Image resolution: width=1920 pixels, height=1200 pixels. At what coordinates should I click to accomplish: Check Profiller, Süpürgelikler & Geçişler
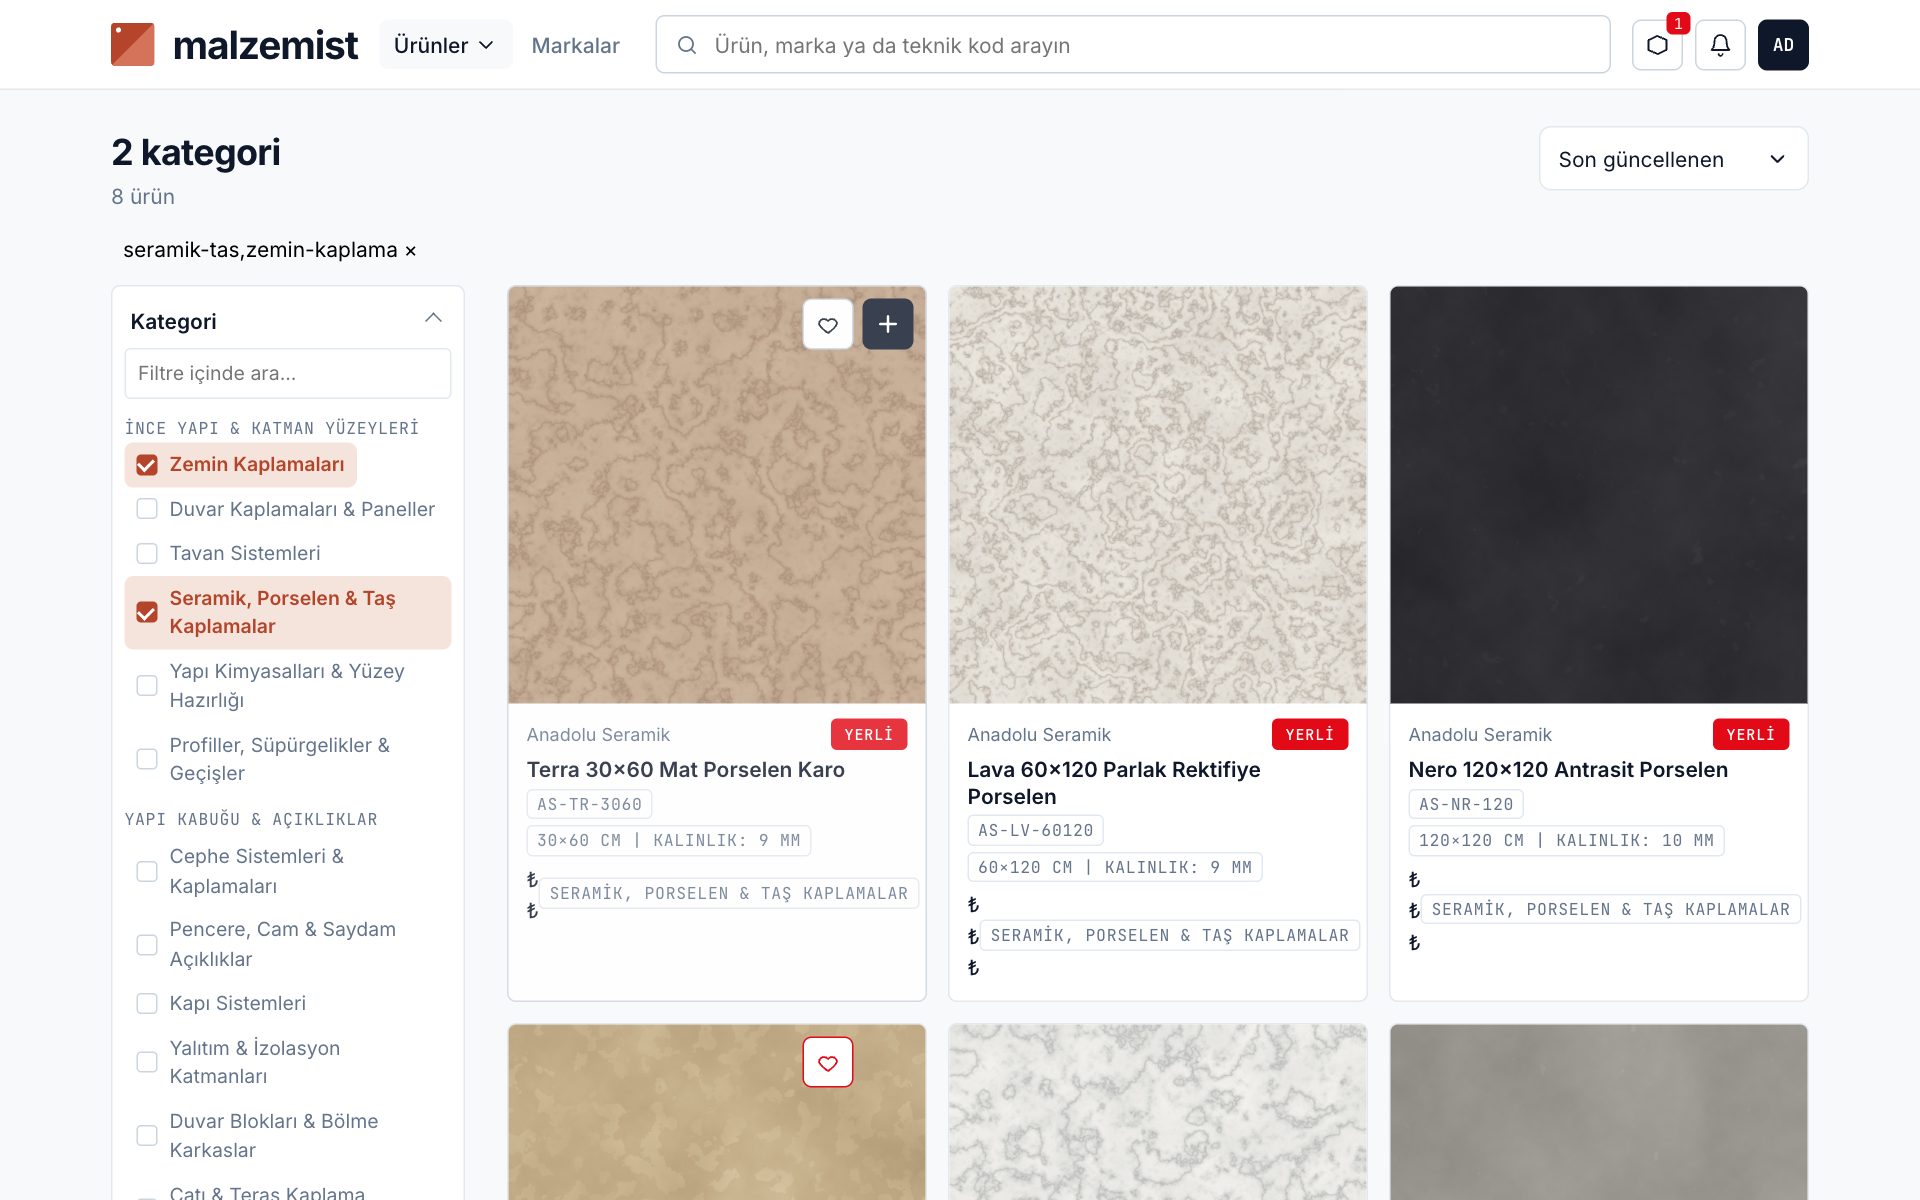(x=147, y=759)
